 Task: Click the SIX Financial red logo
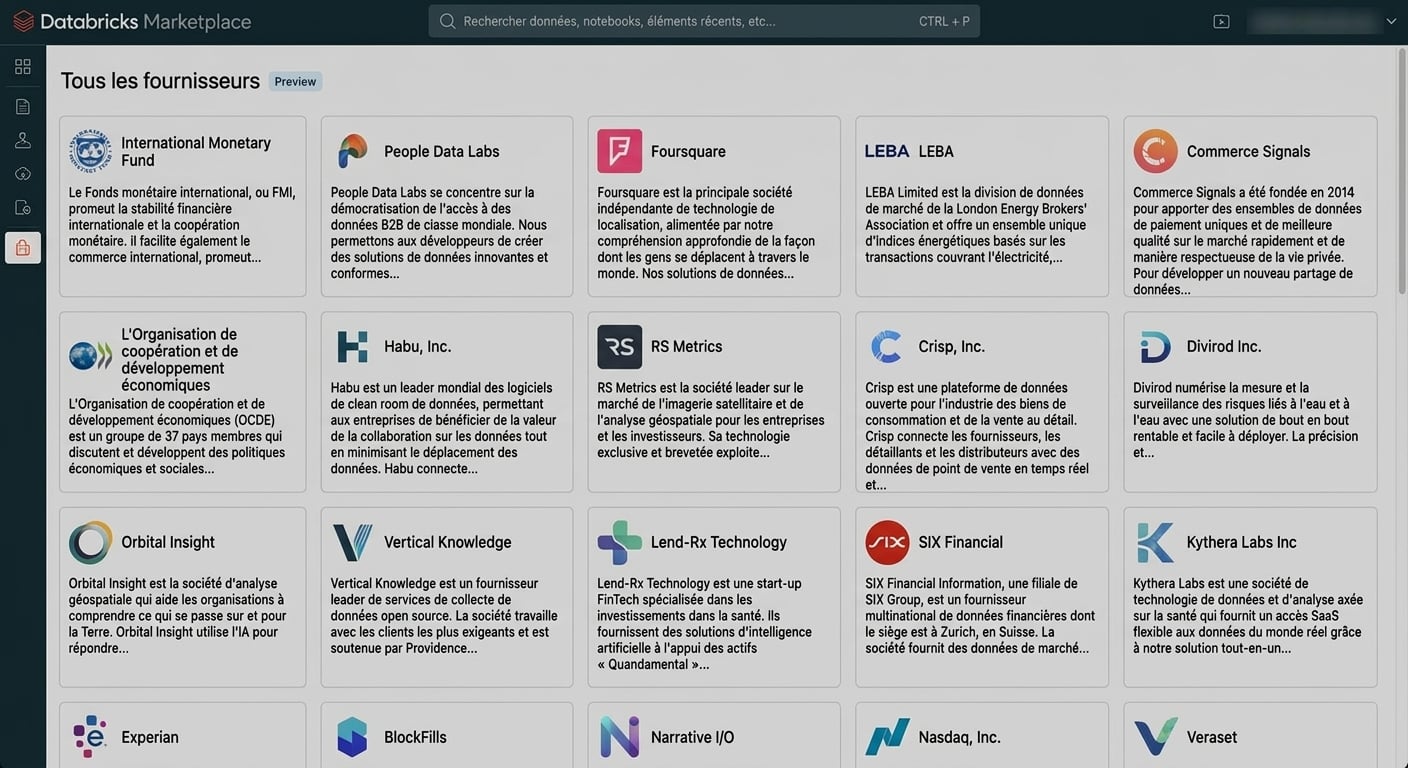pyautogui.click(x=887, y=542)
